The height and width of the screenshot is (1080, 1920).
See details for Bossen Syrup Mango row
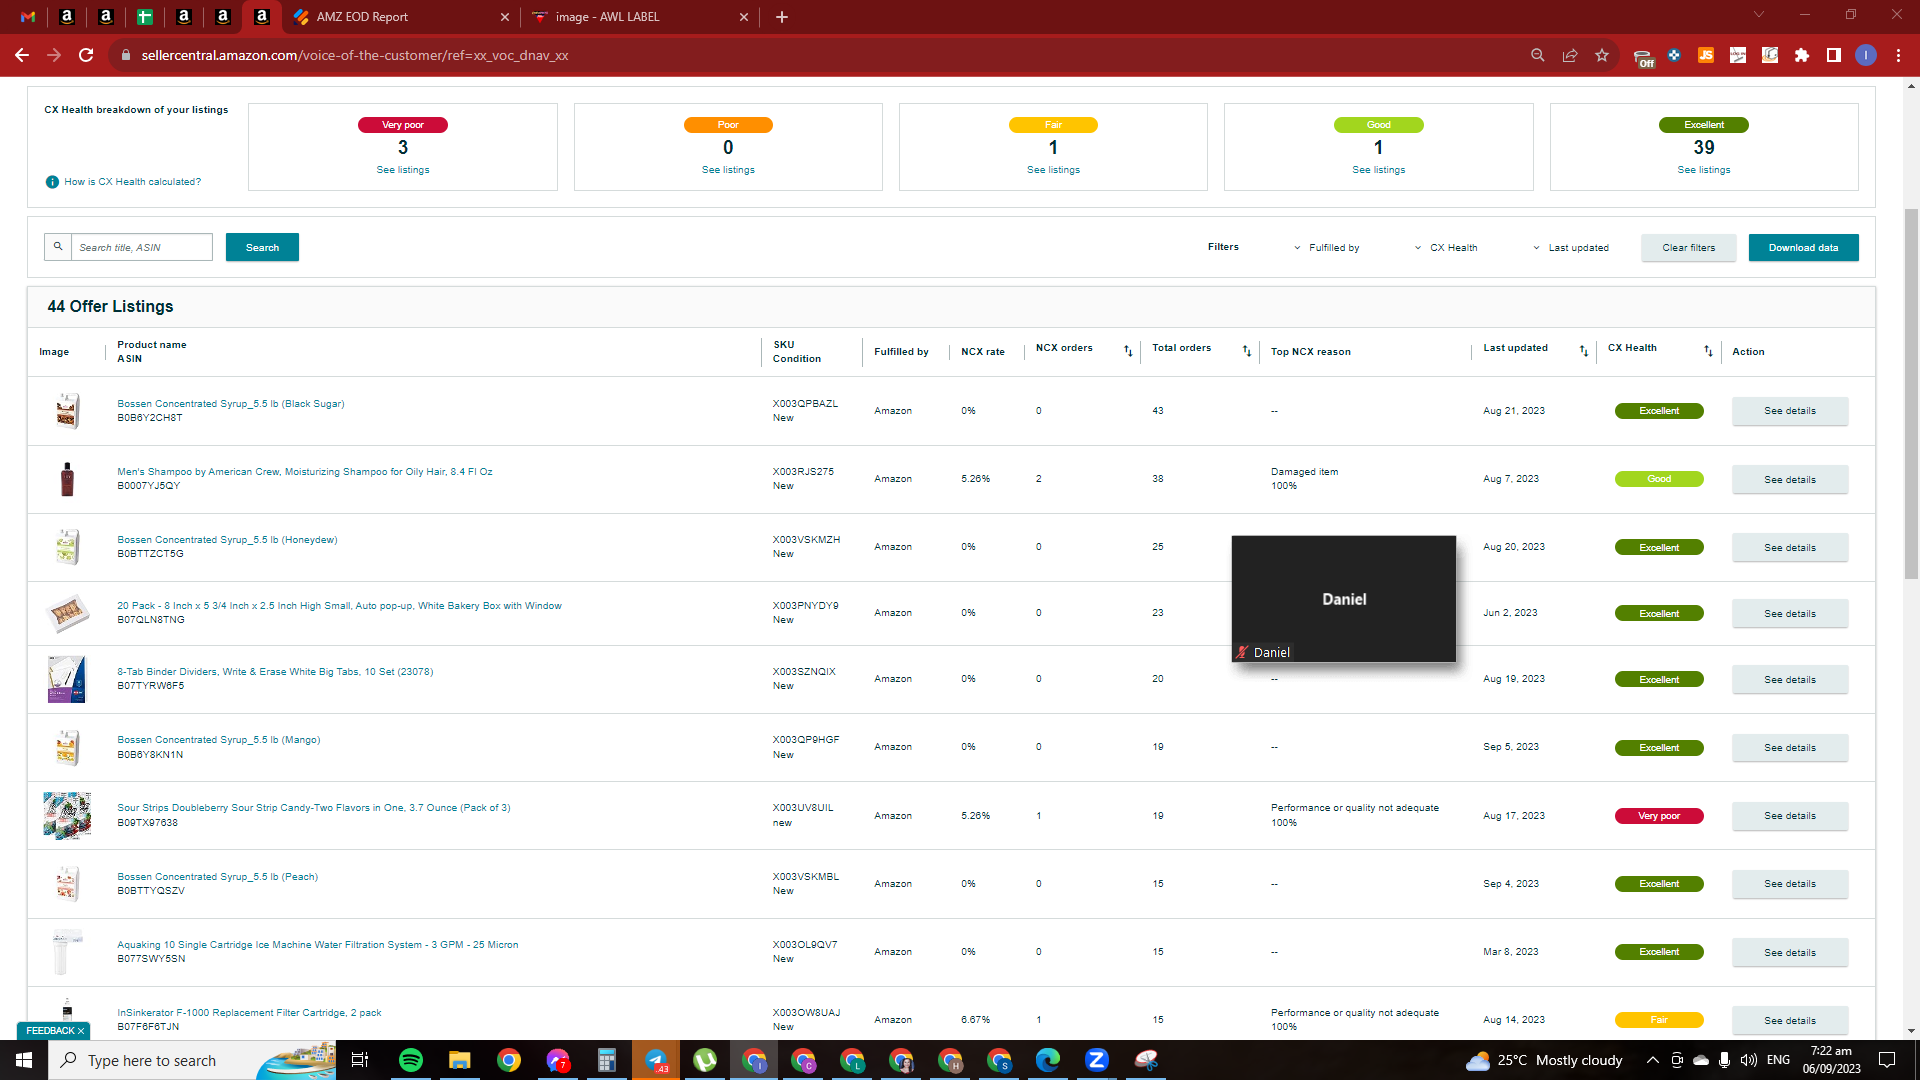pyautogui.click(x=1789, y=748)
